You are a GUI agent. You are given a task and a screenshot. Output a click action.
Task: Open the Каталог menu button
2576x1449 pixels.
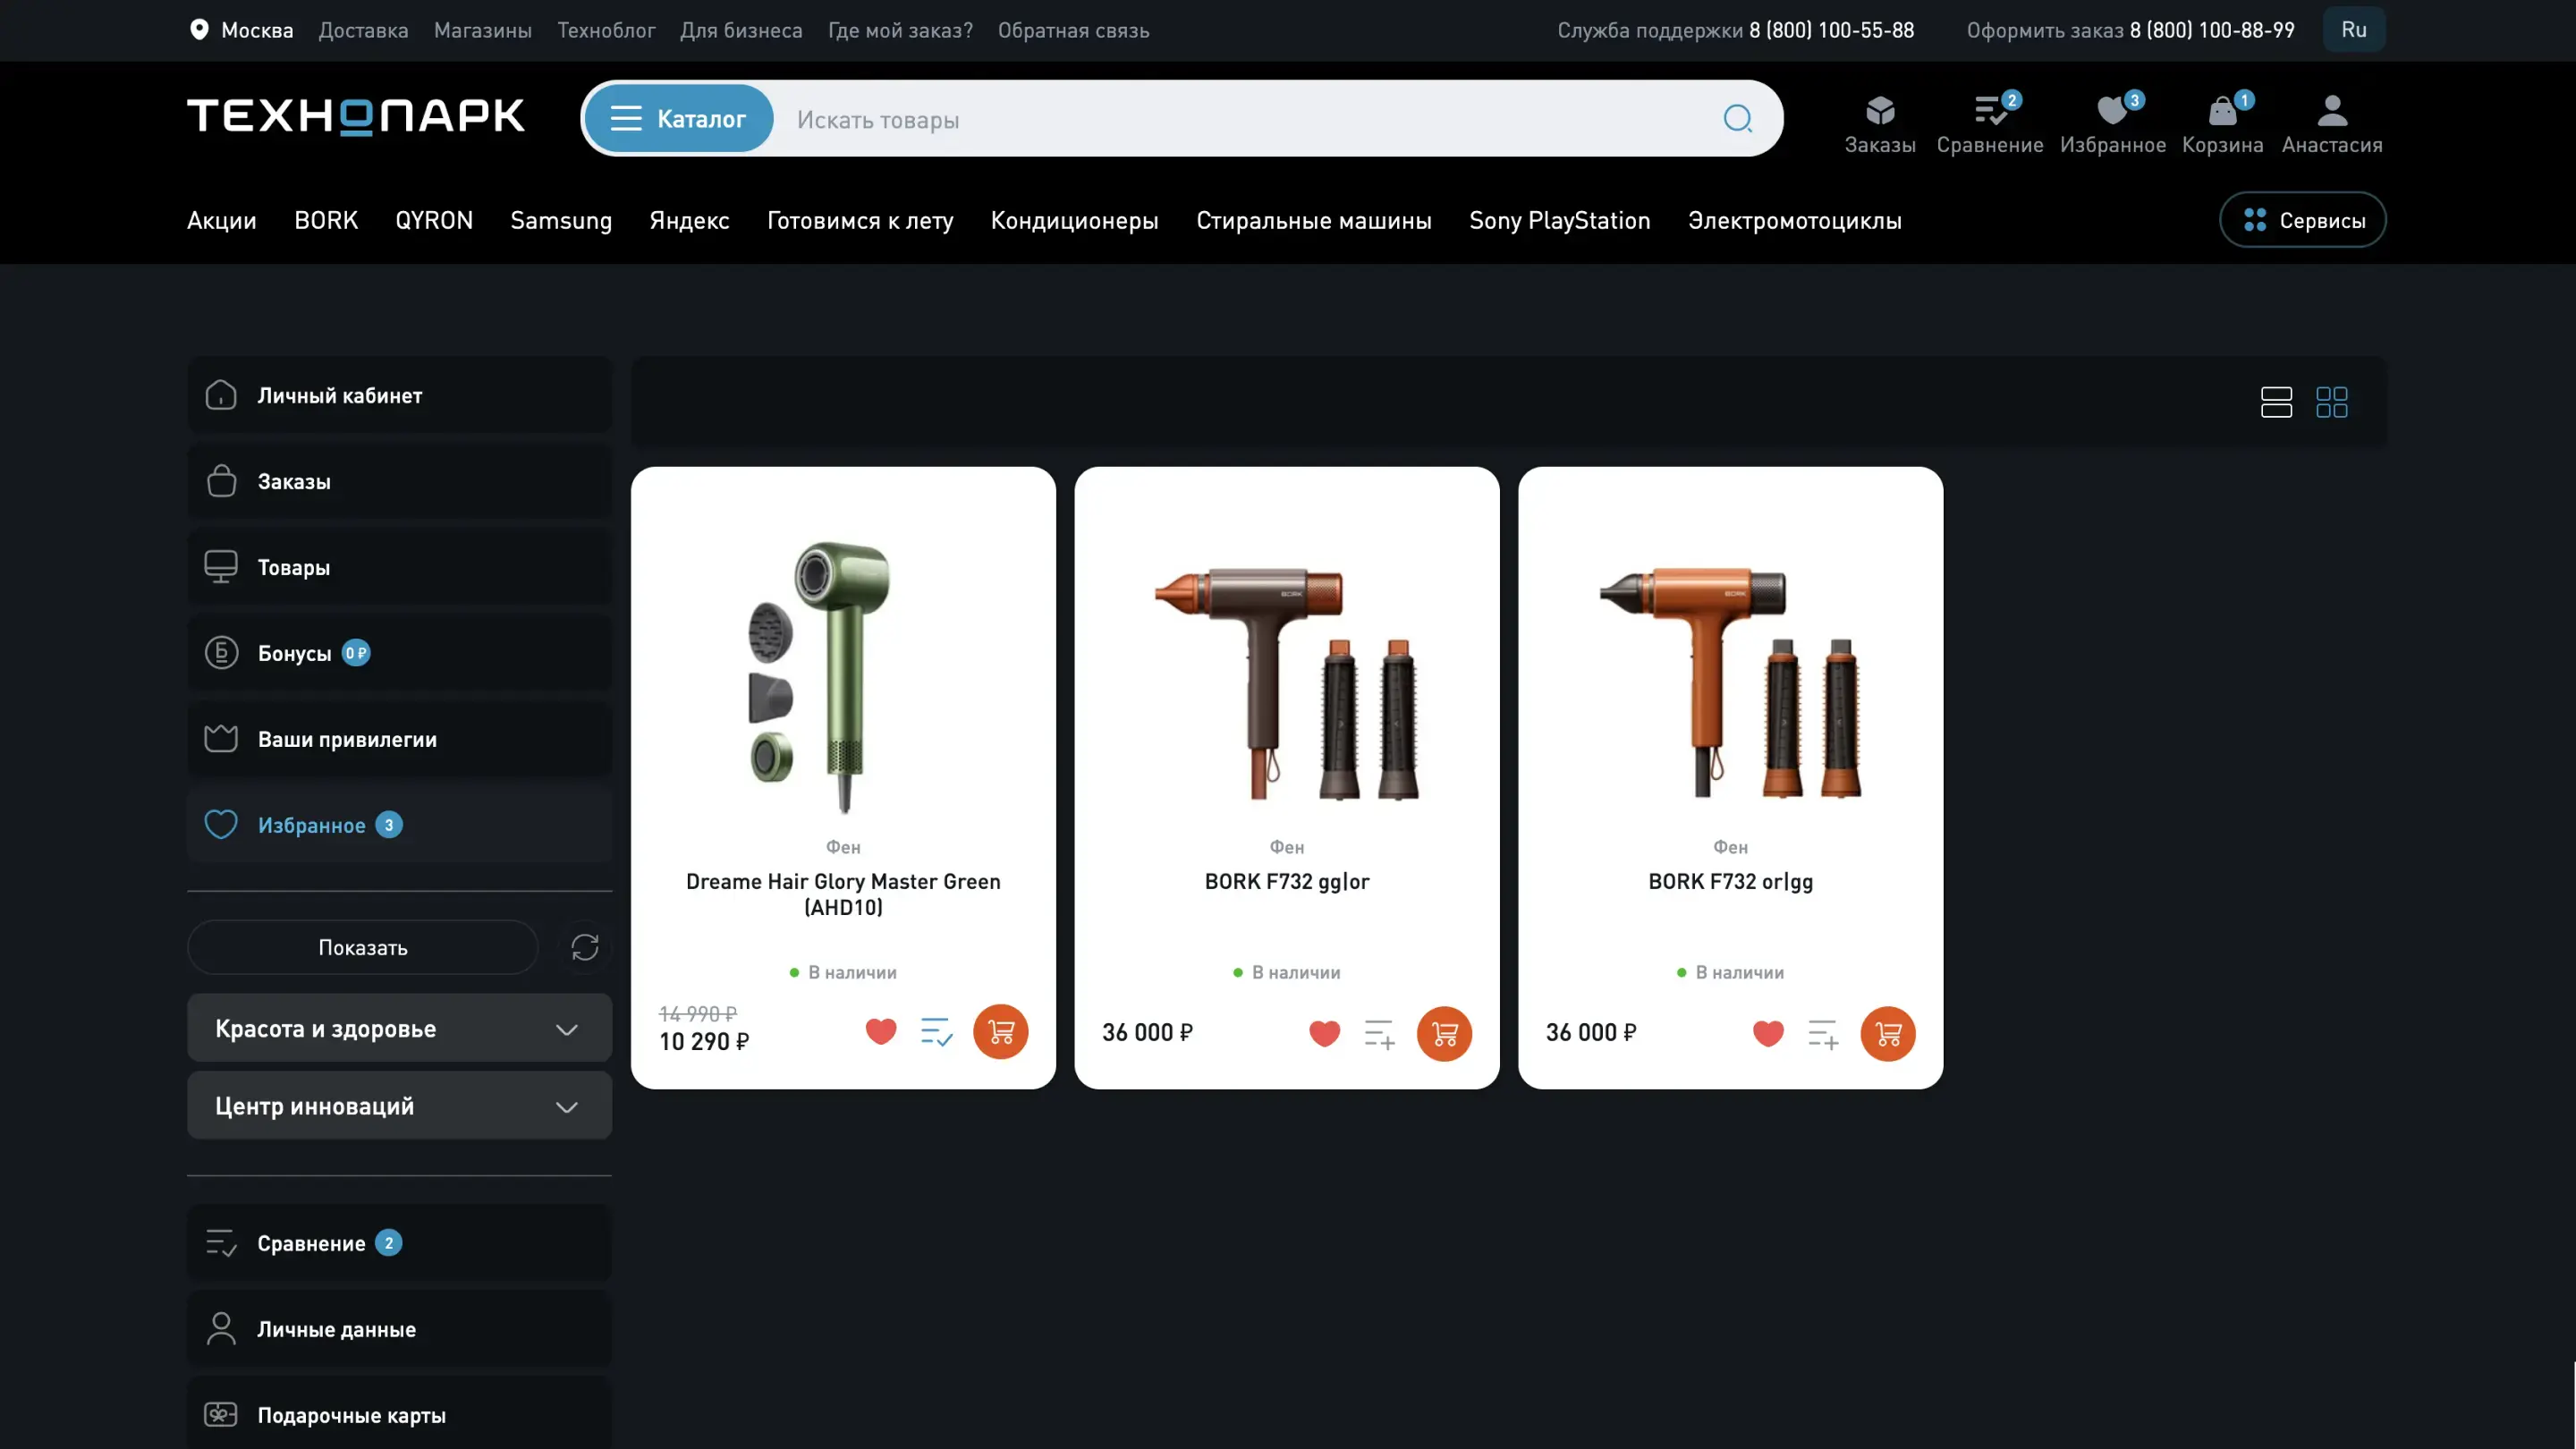tap(679, 119)
